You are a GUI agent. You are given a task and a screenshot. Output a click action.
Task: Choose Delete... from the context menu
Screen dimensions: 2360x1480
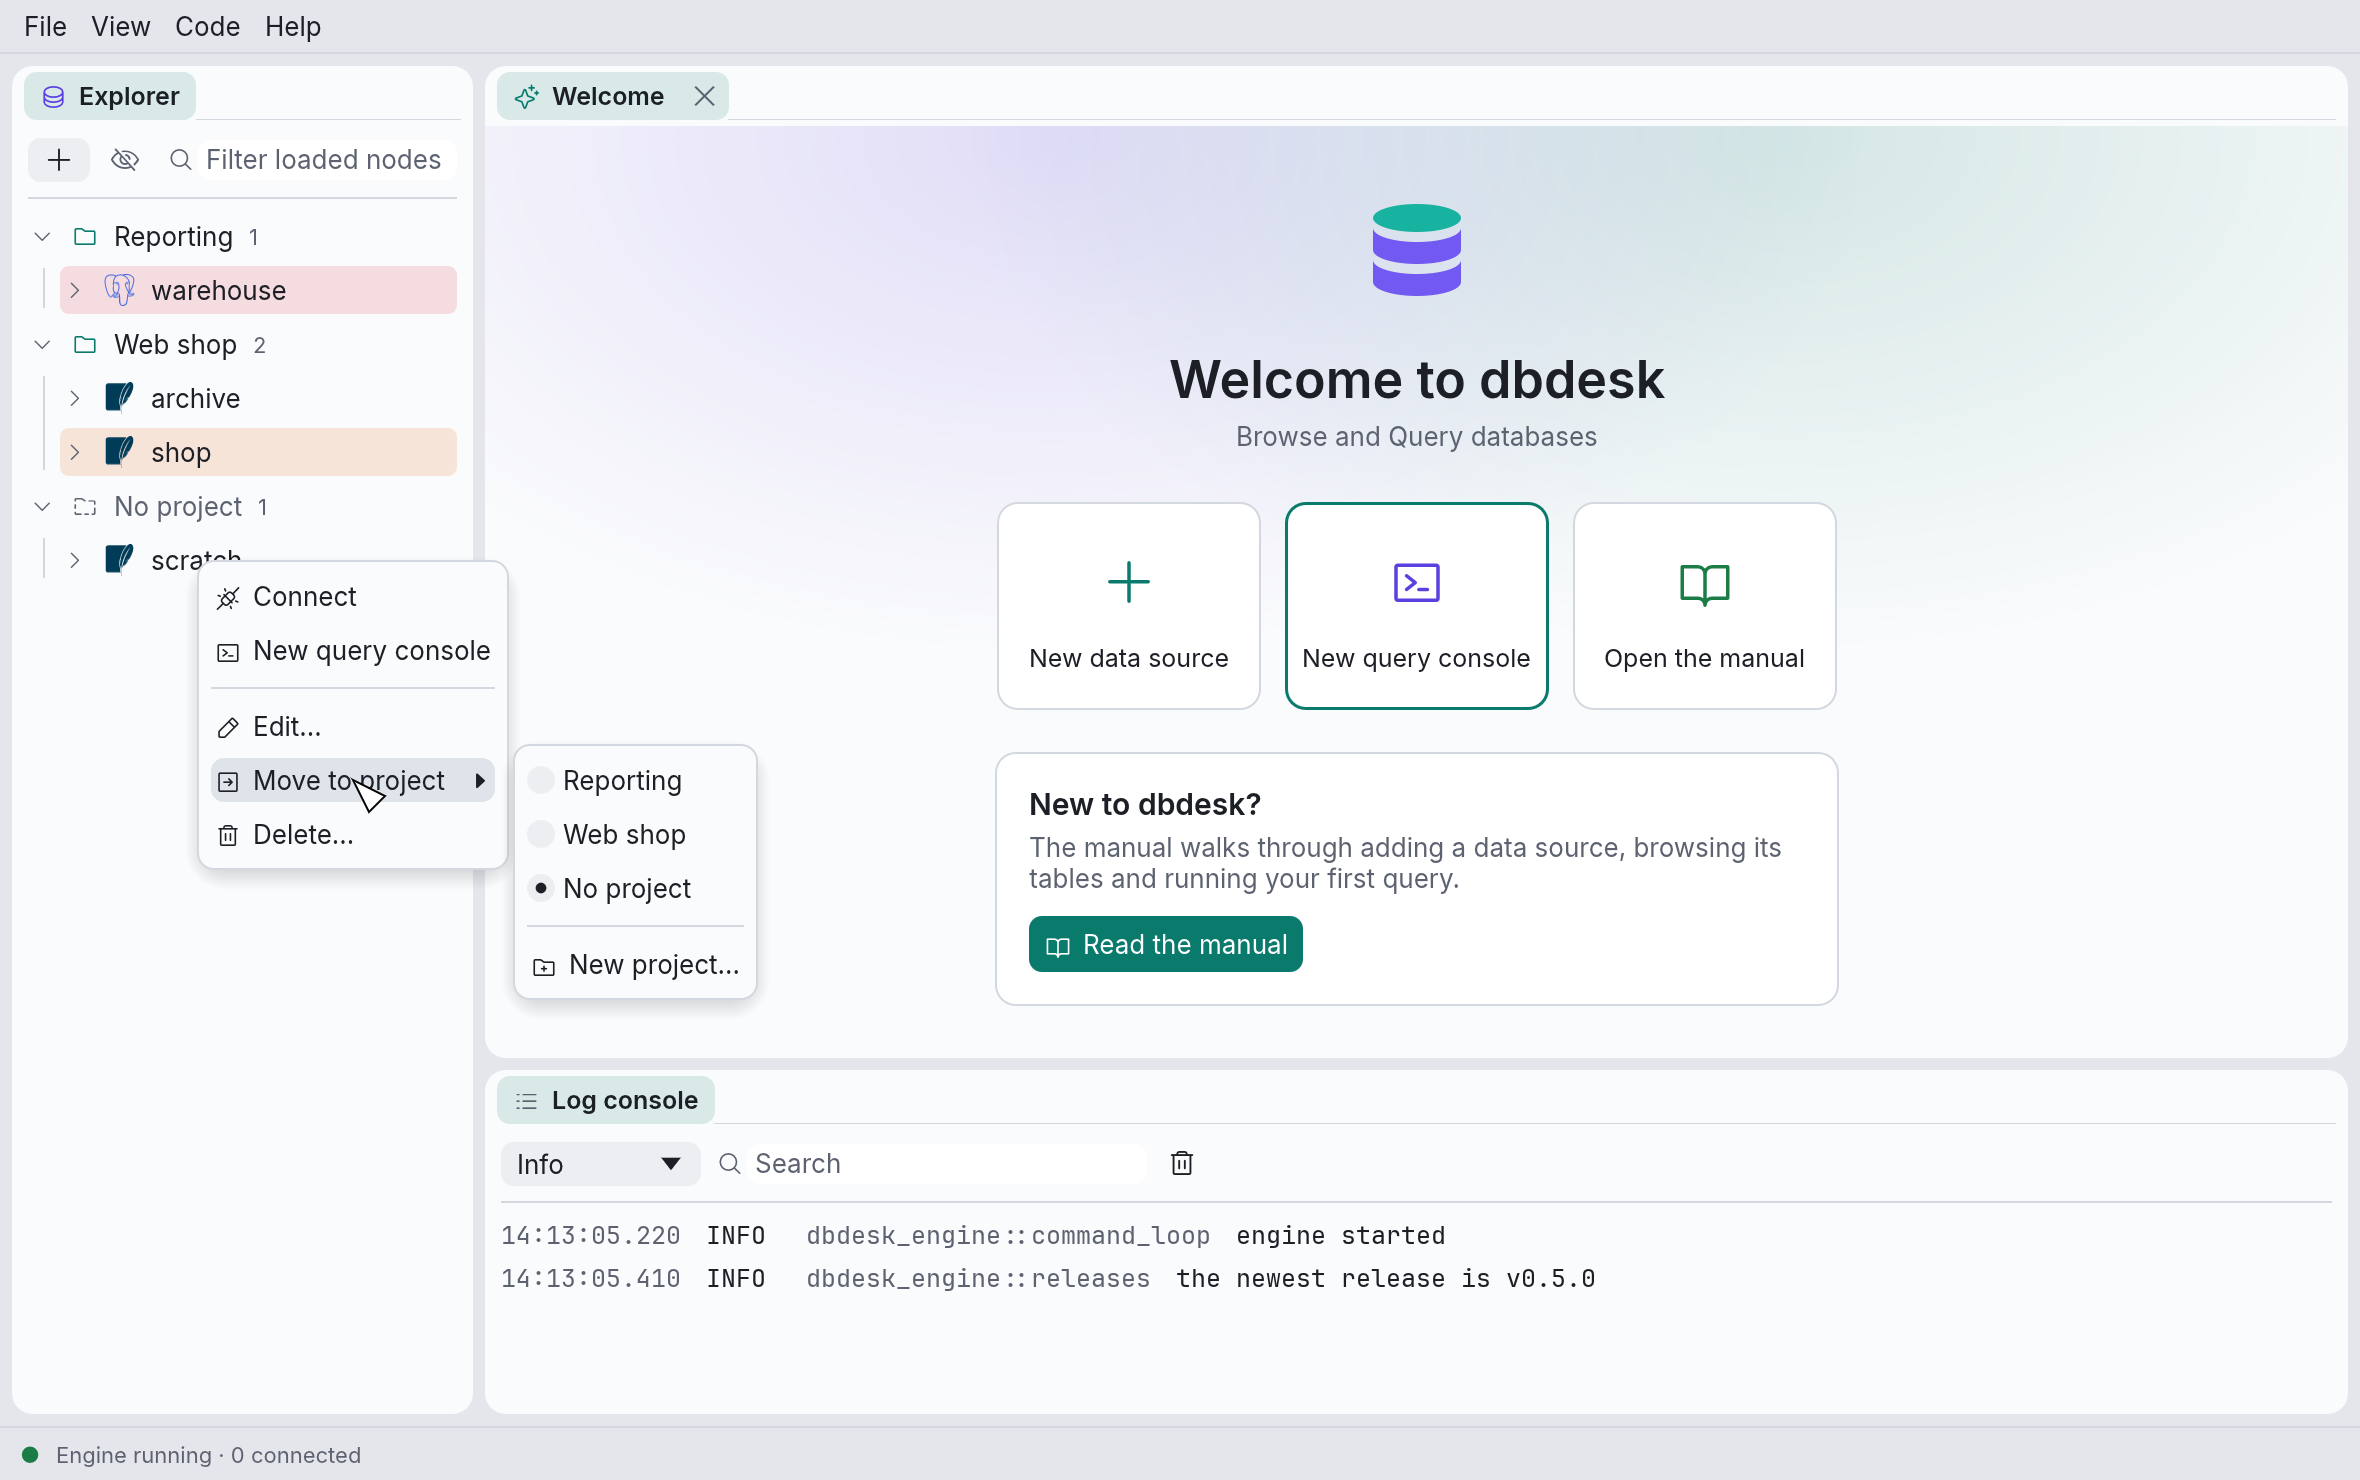coord(353,835)
